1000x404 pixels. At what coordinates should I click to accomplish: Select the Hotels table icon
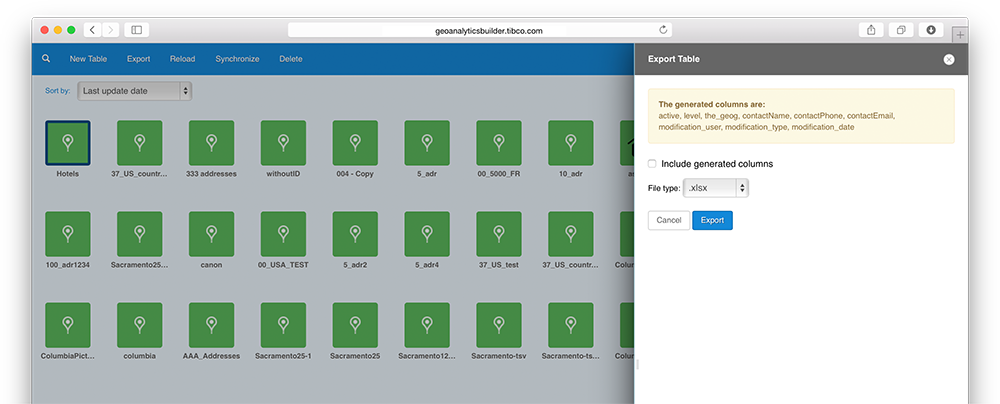[x=68, y=143]
